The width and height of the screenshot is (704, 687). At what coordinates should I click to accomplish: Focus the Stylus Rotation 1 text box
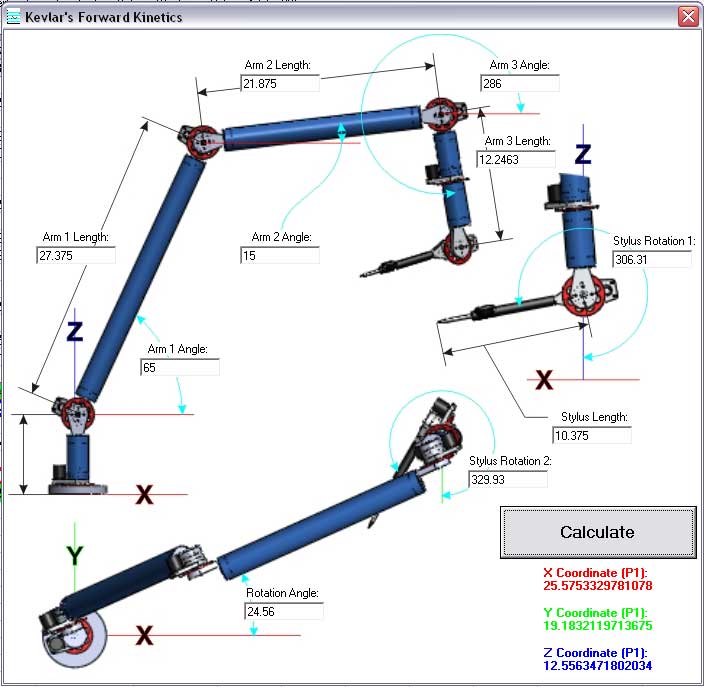click(652, 259)
